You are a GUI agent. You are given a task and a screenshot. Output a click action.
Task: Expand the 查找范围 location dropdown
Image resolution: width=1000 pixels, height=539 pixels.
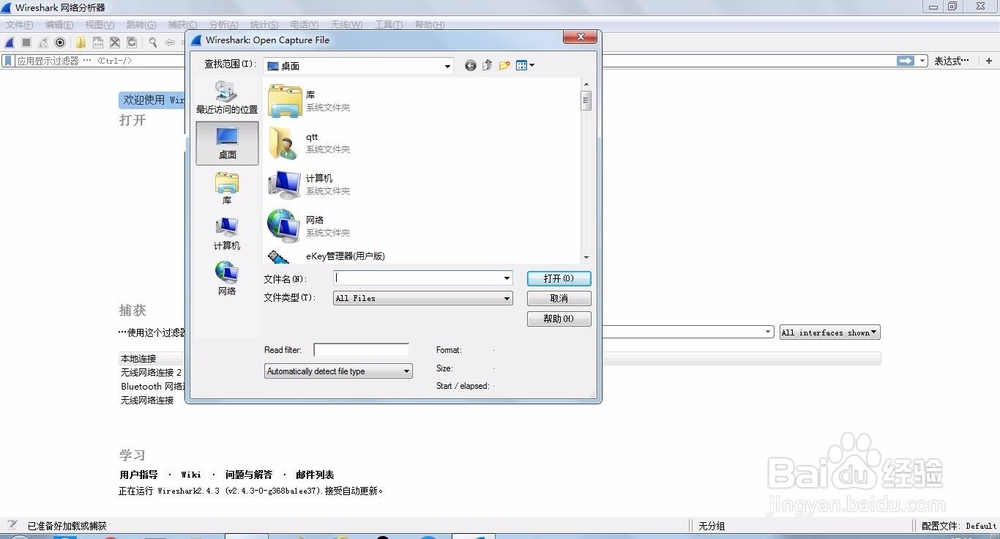pyautogui.click(x=447, y=66)
